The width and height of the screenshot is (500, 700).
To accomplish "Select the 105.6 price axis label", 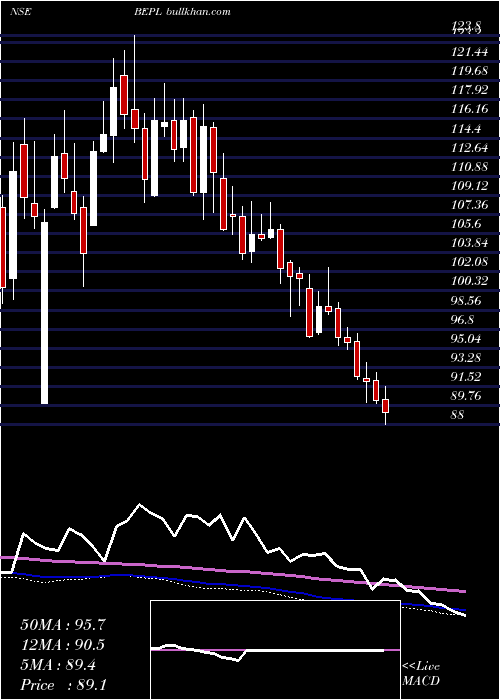I will pos(466,224).
